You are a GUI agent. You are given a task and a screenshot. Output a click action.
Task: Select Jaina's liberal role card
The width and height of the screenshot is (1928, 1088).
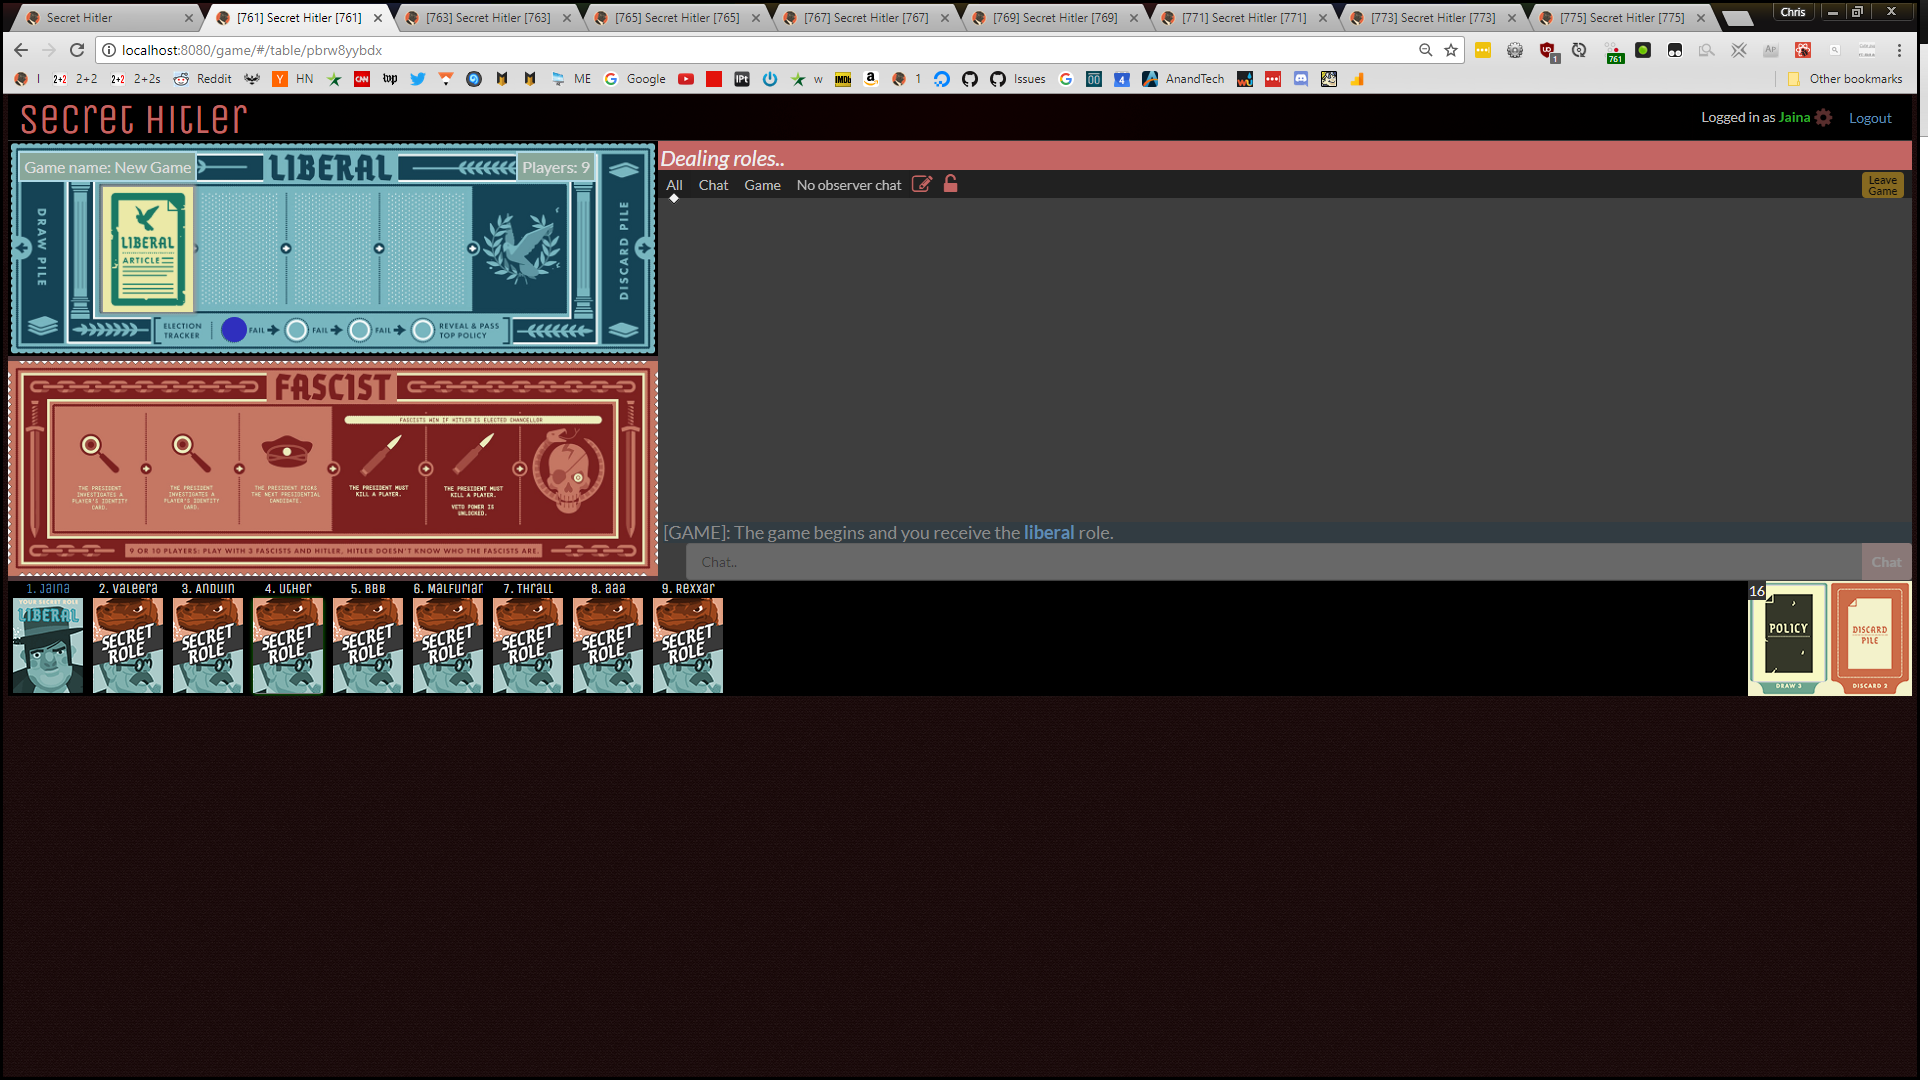tap(48, 645)
